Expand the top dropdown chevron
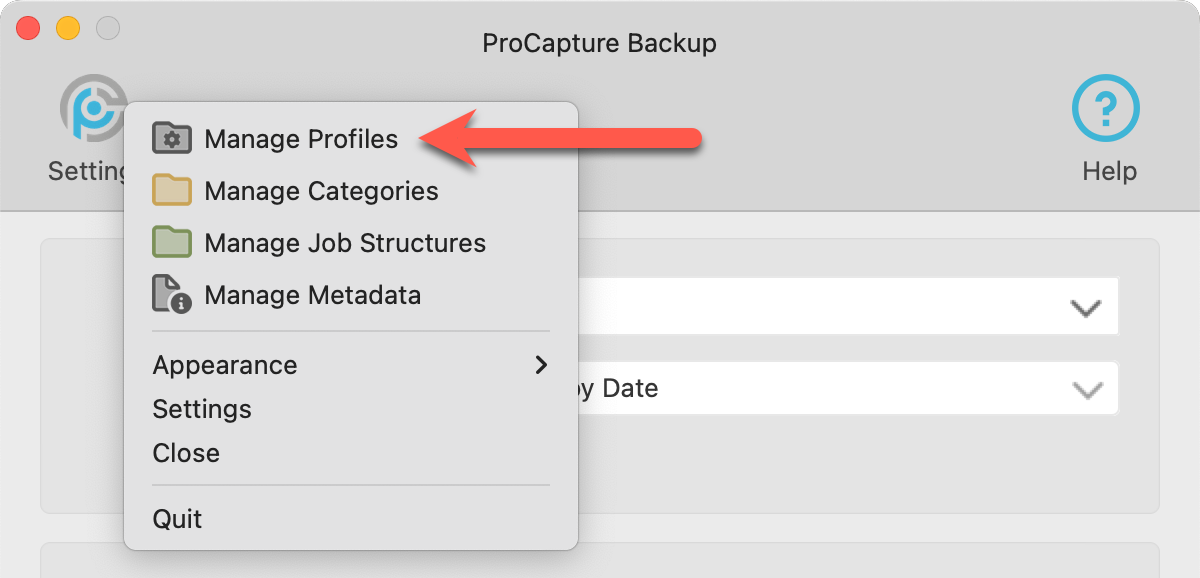The width and height of the screenshot is (1200, 578). pyautogui.click(x=1085, y=308)
